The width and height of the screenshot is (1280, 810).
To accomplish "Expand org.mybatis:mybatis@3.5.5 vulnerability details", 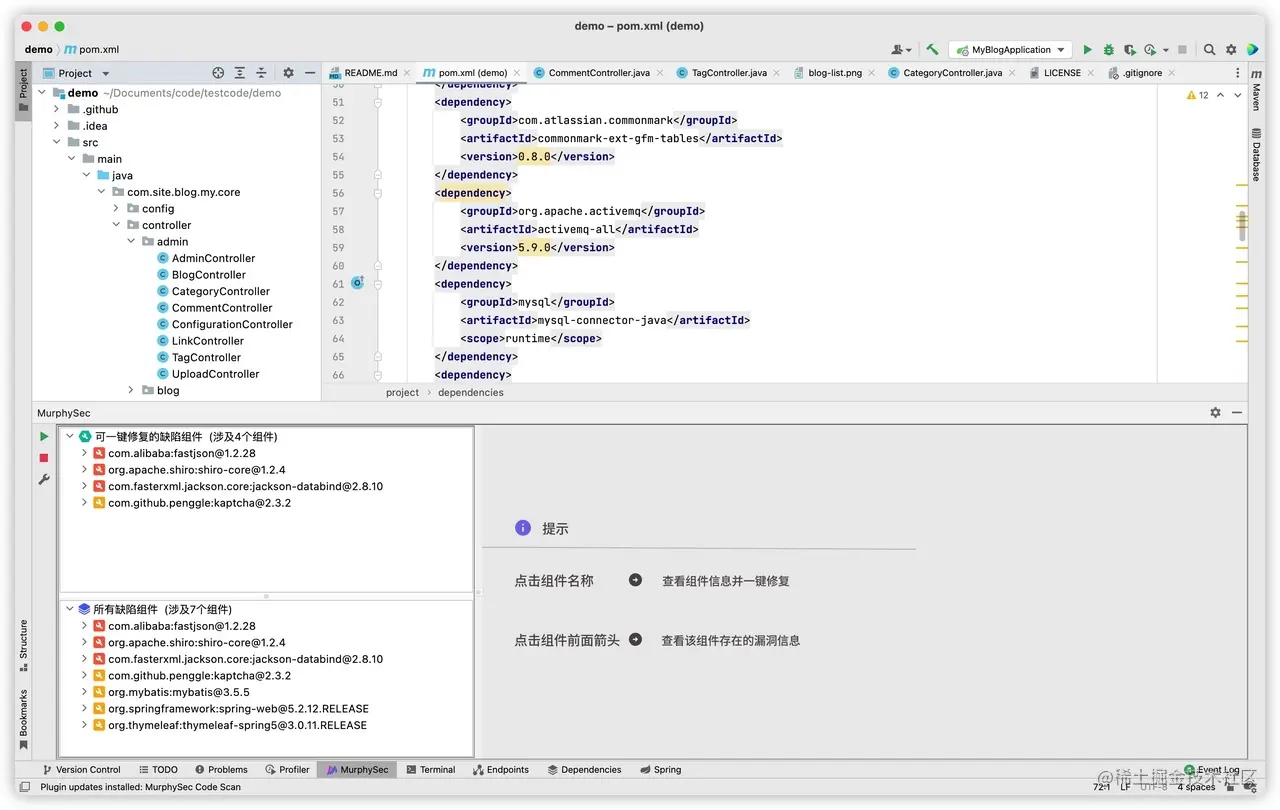I will tap(85, 692).
